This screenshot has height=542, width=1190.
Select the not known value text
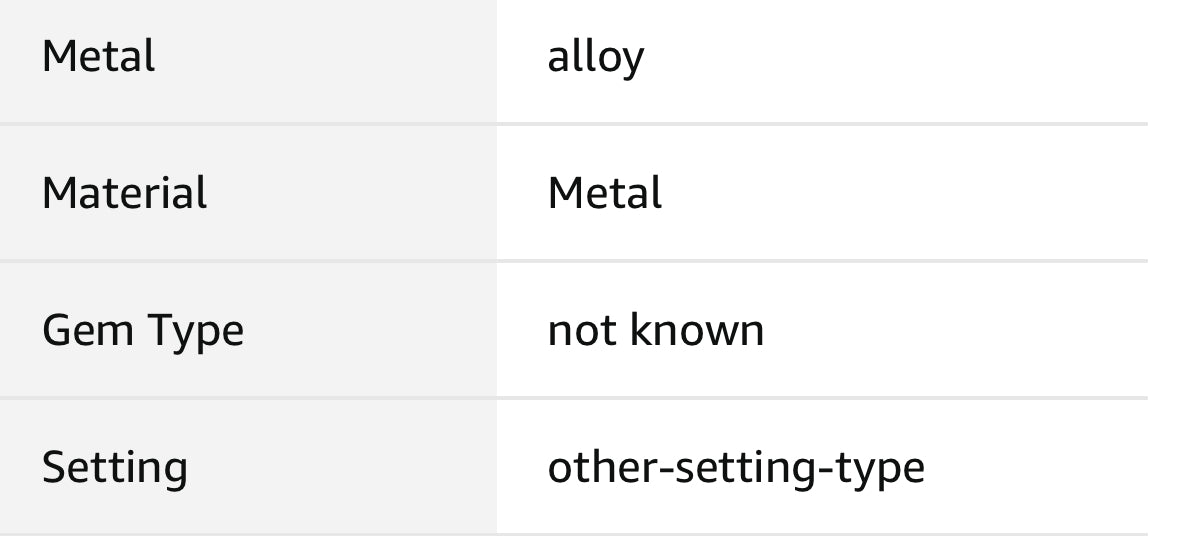click(x=655, y=330)
